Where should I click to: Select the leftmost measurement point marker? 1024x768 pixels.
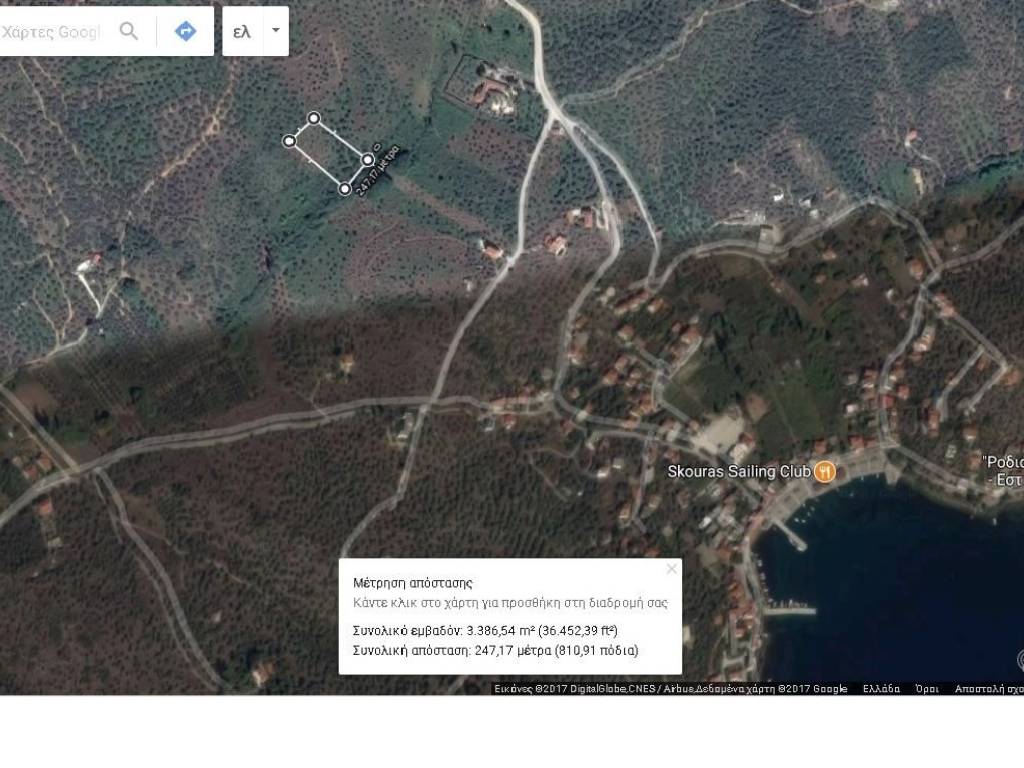click(290, 141)
